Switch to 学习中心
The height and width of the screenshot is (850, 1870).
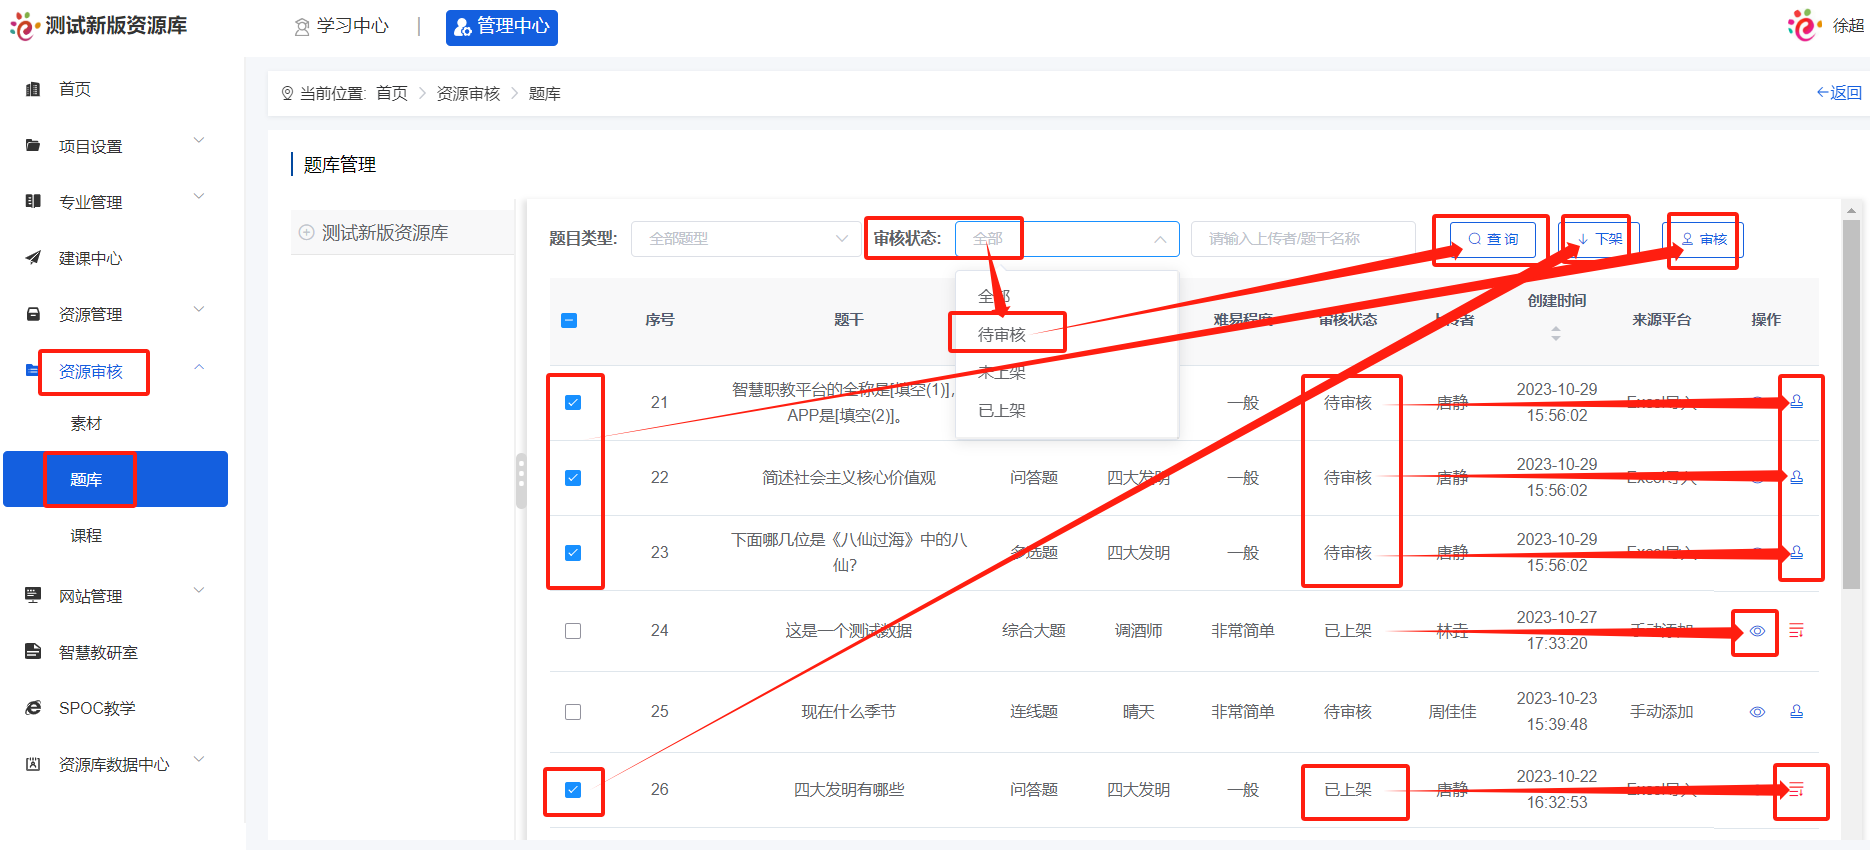coord(341,27)
